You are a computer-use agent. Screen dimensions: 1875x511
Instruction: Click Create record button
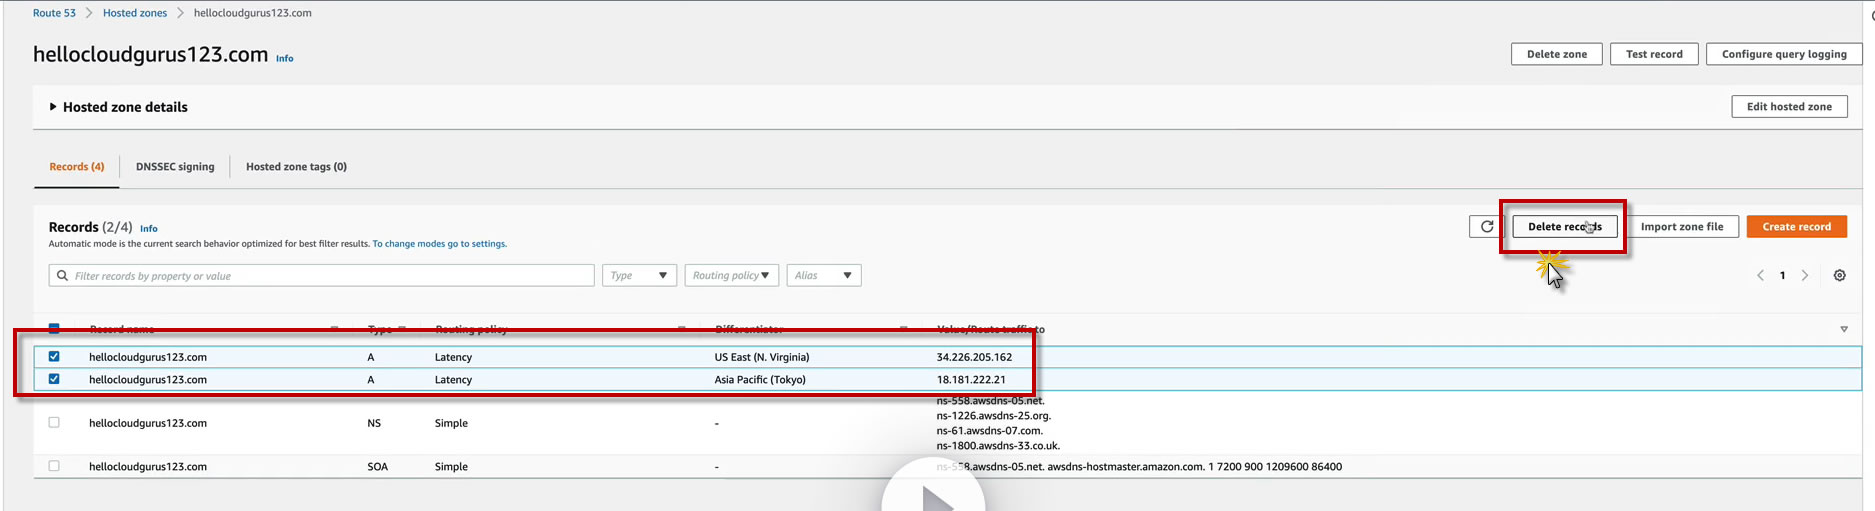coord(1796,227)
